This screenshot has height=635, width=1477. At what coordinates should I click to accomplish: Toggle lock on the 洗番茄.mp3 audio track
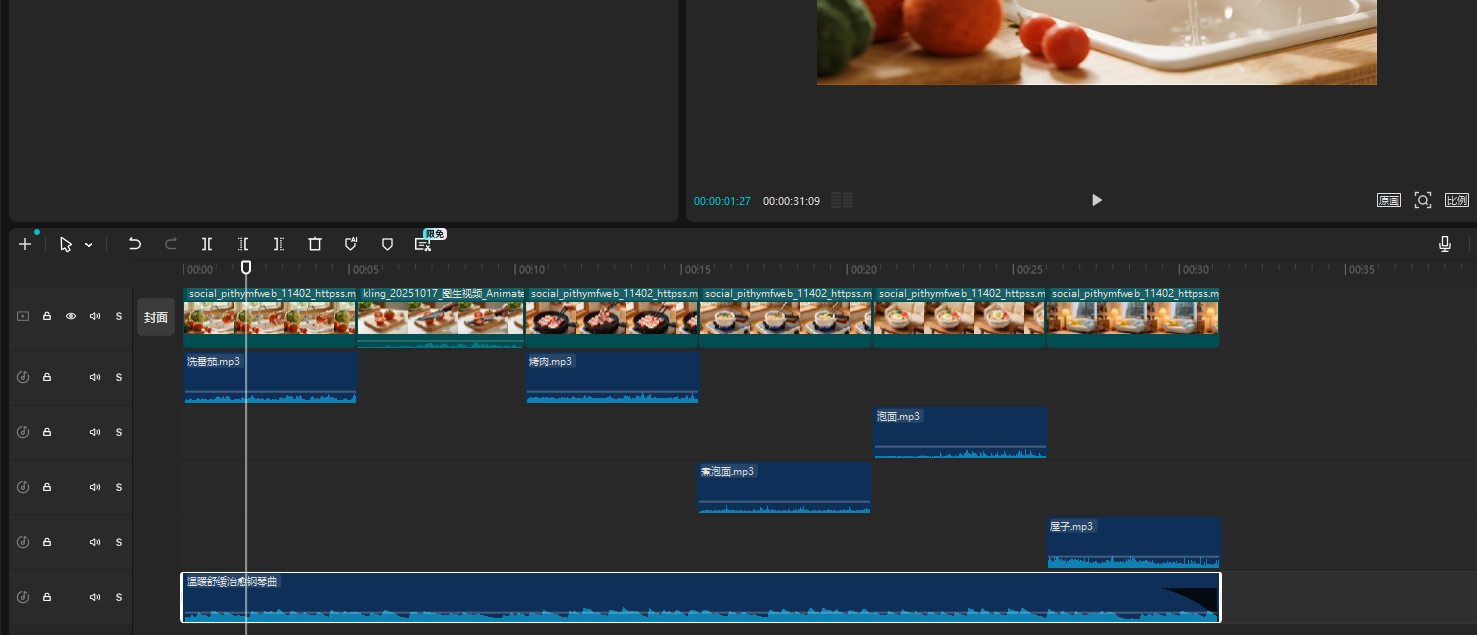(x=47, y=377)
